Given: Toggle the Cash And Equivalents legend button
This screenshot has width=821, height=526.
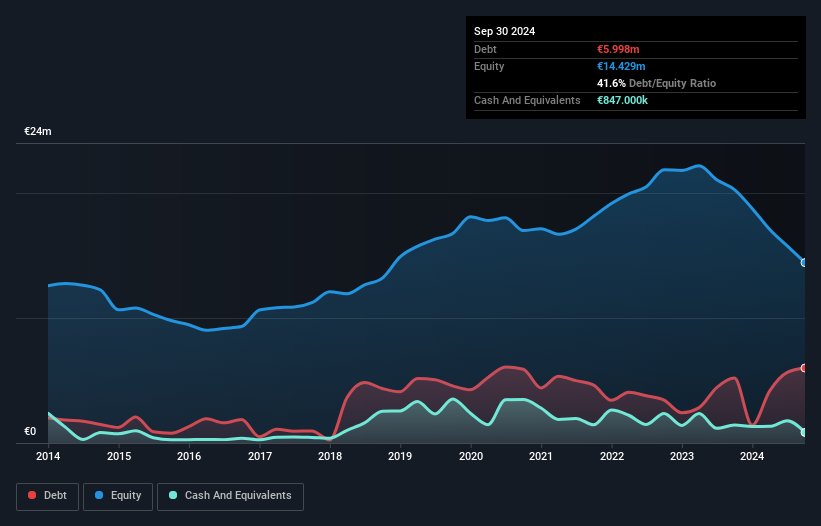Looking at the screenshot, I should pos(230,496).
